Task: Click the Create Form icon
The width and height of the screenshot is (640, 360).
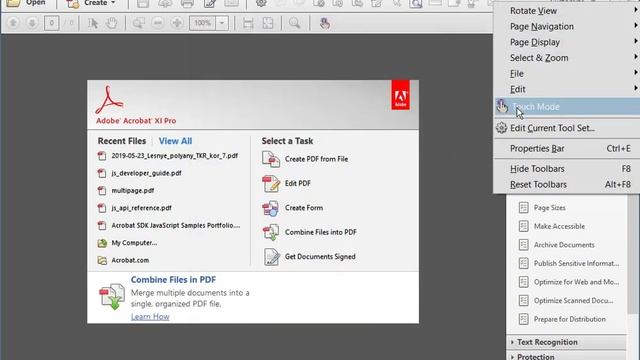Action: (x=271, y=208)
